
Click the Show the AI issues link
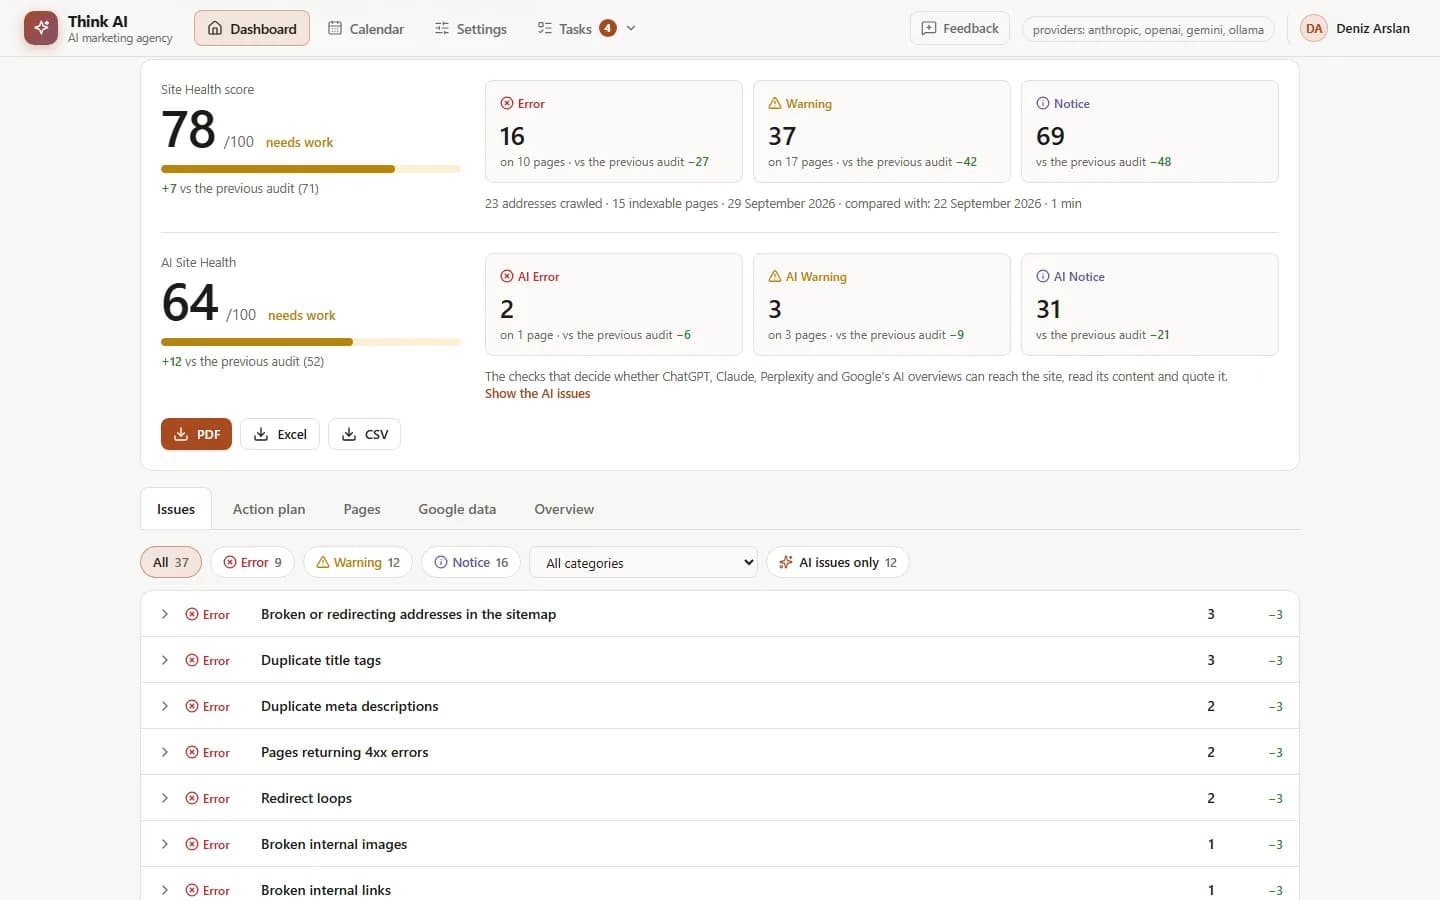pos(537,394)
